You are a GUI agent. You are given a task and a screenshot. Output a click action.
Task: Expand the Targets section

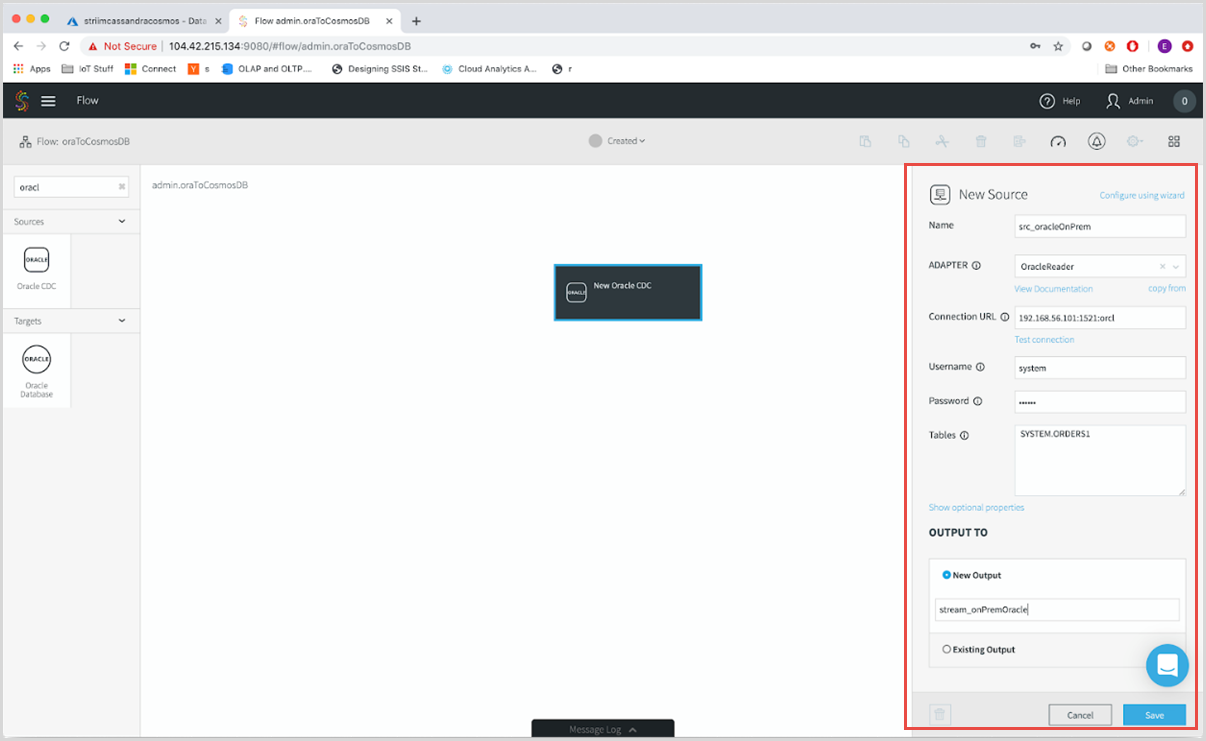pos(122,321)
